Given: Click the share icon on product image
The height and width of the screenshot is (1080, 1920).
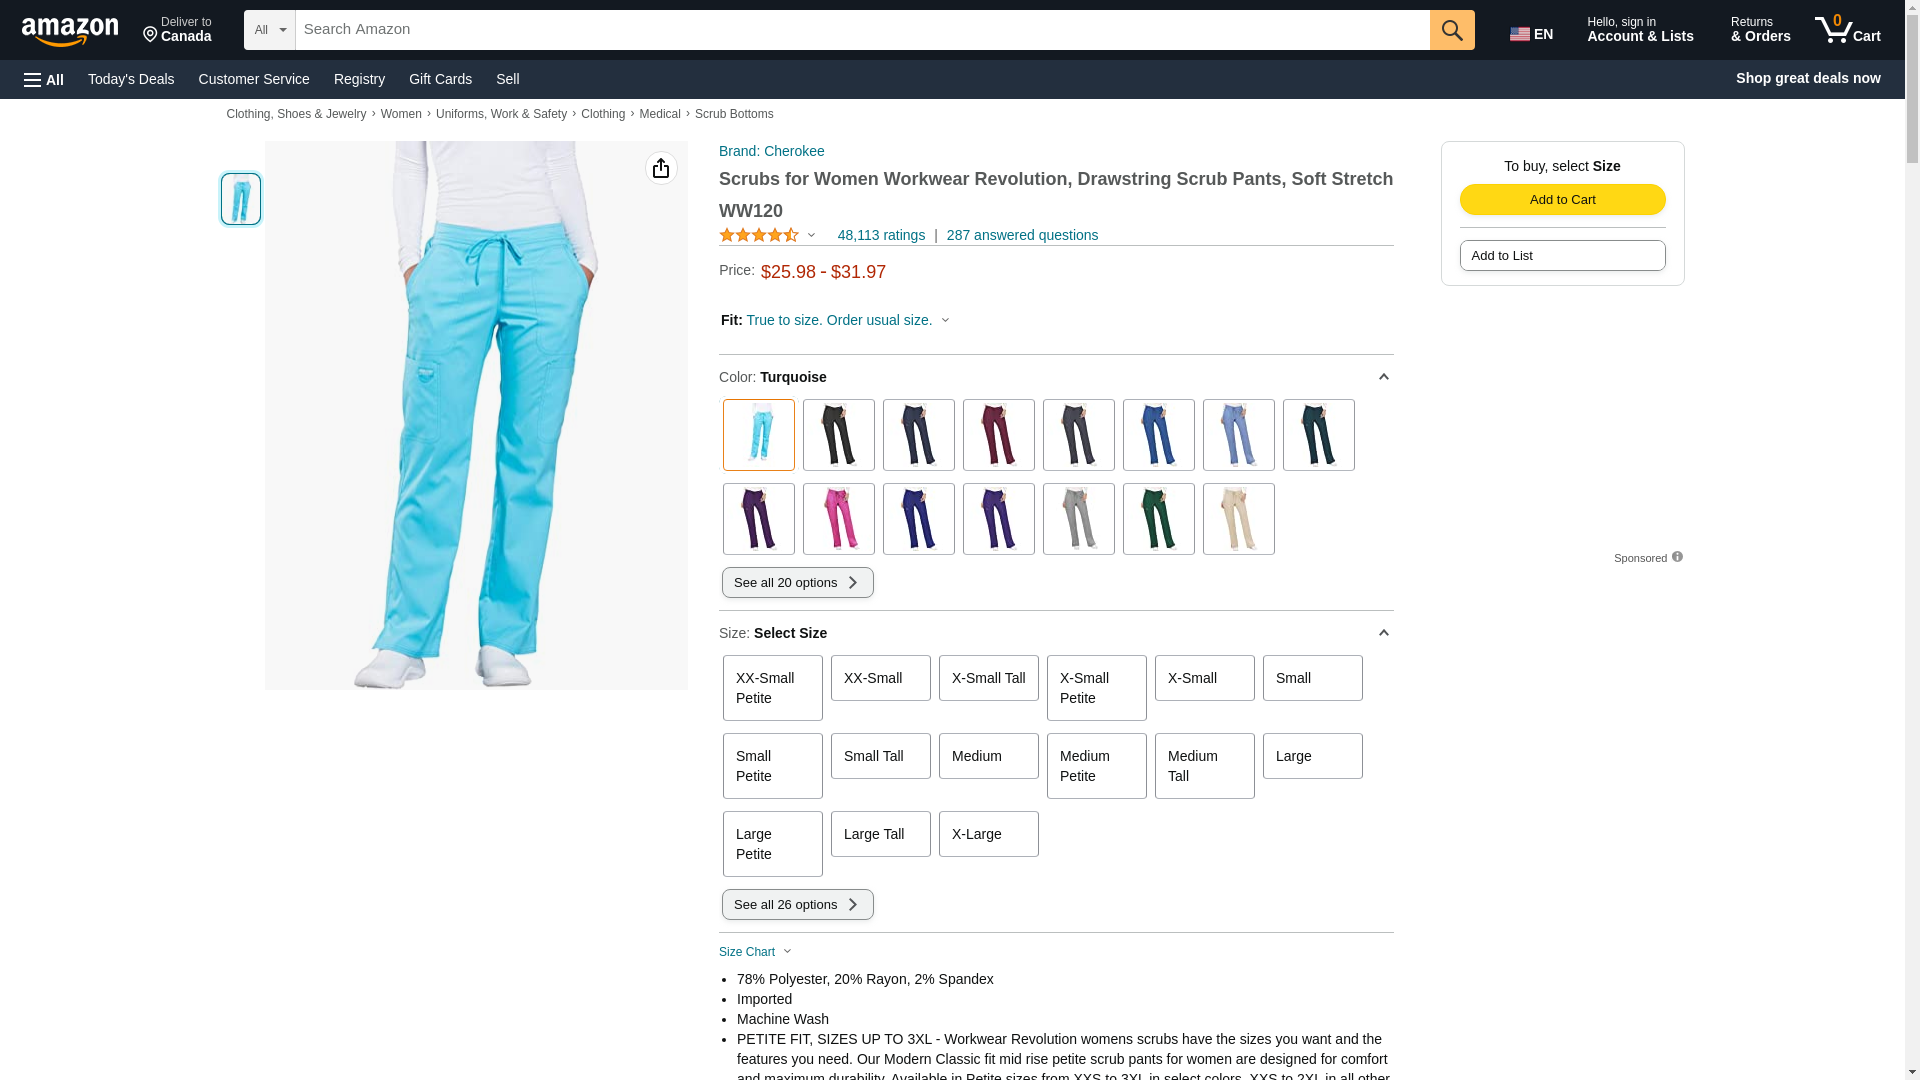Looking at the screenshot, I should [661, 168].
